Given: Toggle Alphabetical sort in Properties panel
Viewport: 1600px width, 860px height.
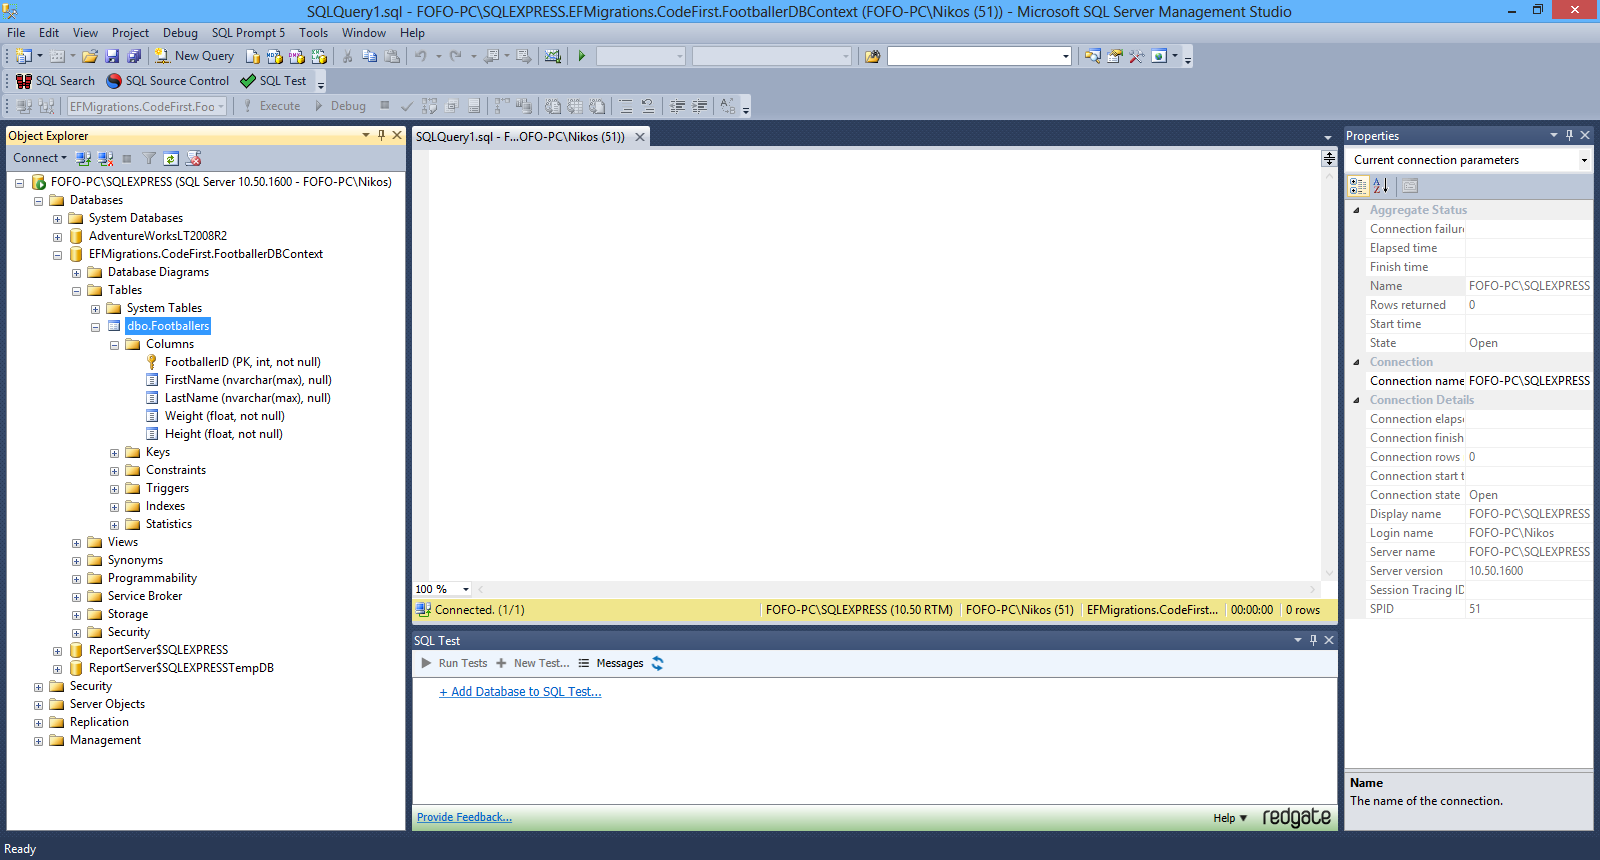Looking at the screenshot, I should 1381,186.
